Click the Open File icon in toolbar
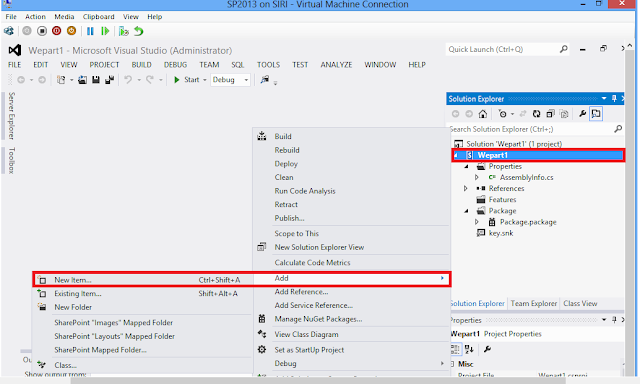Image resolution: width=640 pixels, height=384 pixels. pos(82,80)
